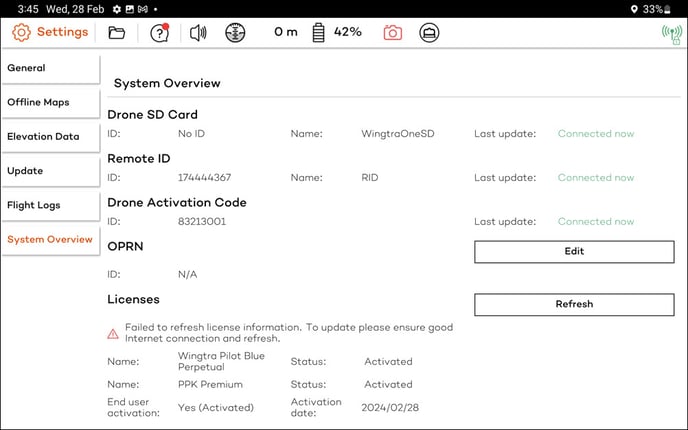Go to the Update tab
Viewport: 688px width, 430px height.
click(x=51, y=171)
